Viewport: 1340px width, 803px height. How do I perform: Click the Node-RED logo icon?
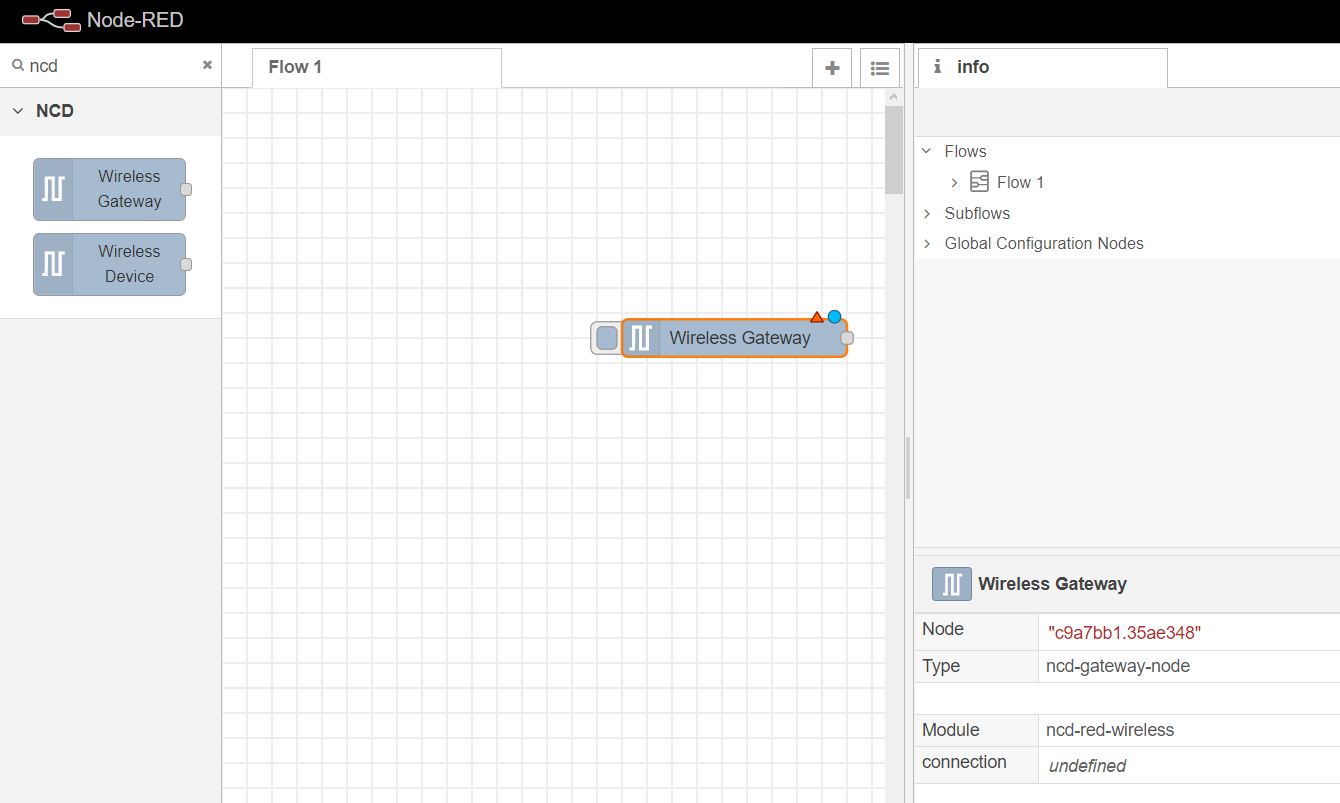coord(50,19)
